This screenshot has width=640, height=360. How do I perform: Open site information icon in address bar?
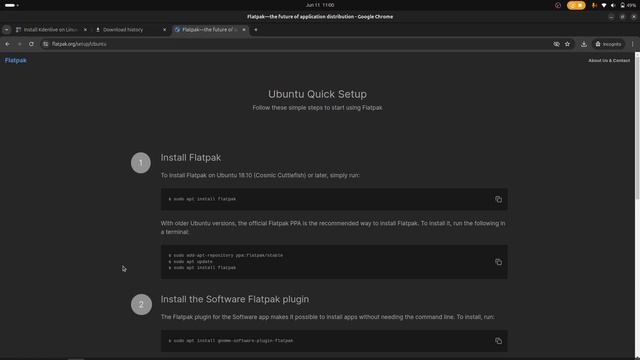tap(46, 44)
